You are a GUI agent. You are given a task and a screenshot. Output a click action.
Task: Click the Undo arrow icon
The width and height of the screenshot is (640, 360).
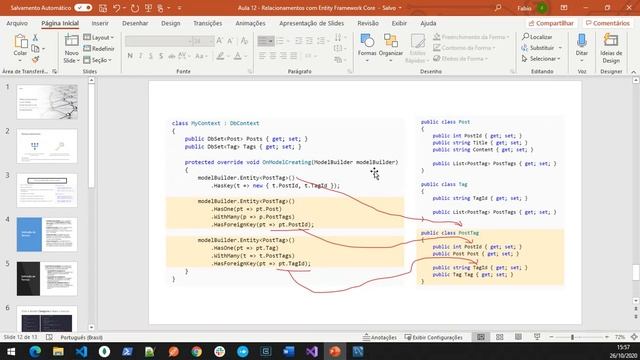tap(117, 8)
